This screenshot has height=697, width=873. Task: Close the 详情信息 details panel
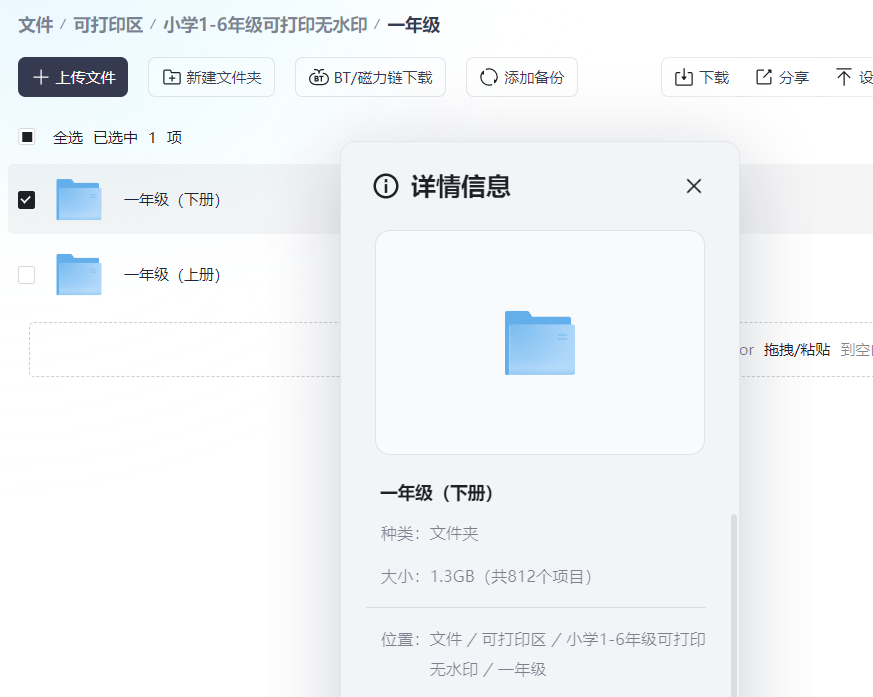[x=694, y=186]
